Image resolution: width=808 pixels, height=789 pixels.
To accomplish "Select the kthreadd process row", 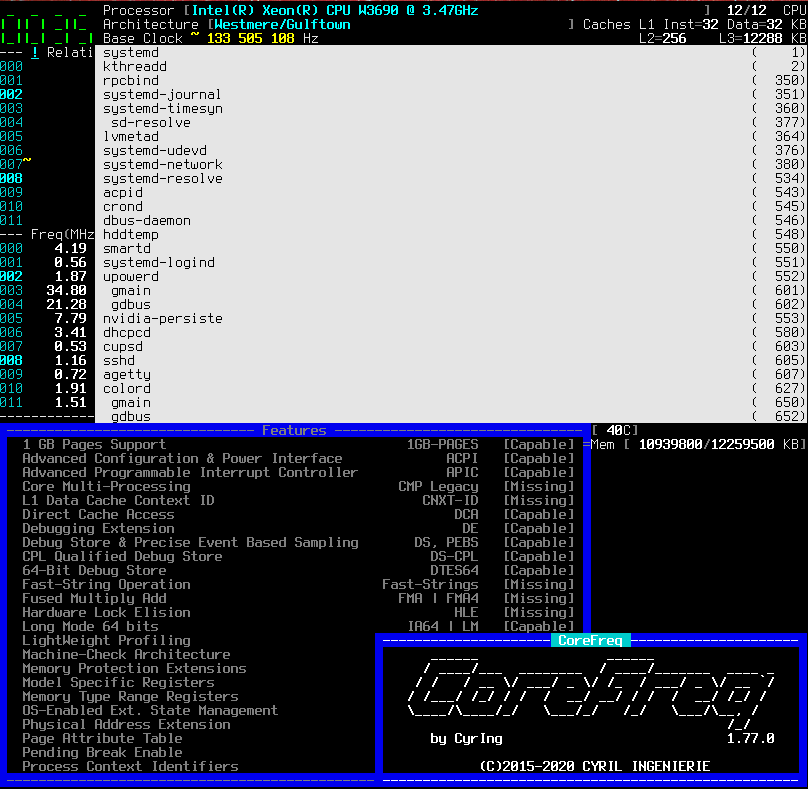I will [451, 66].
